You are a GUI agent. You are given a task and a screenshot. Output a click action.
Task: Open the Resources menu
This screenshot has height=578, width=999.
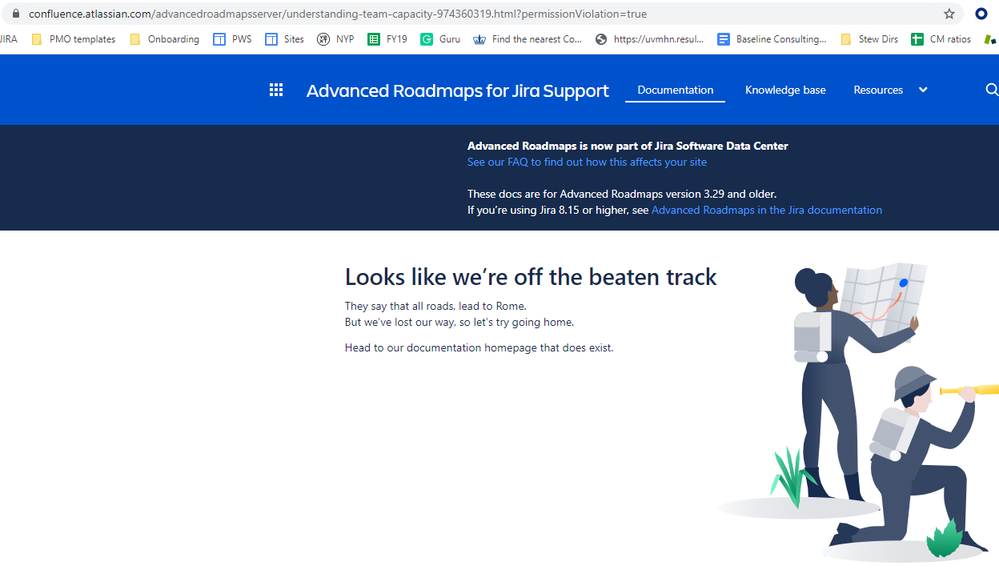click(x=878, y=90)
